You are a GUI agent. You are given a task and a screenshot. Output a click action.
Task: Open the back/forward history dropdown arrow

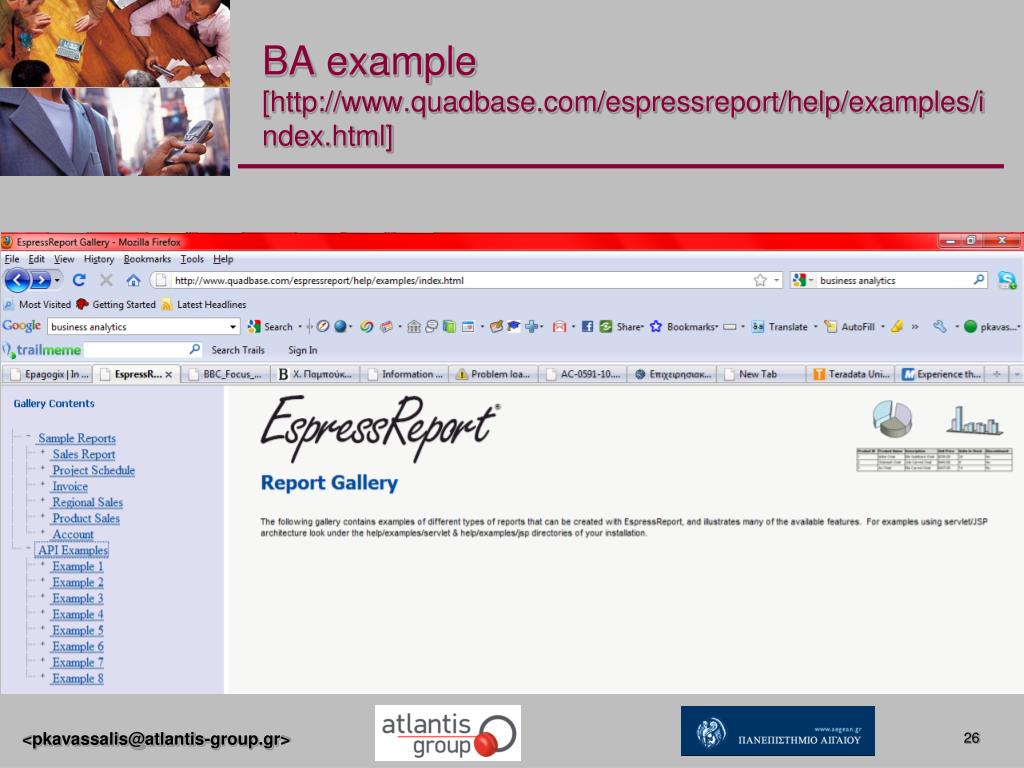[57, 280]
